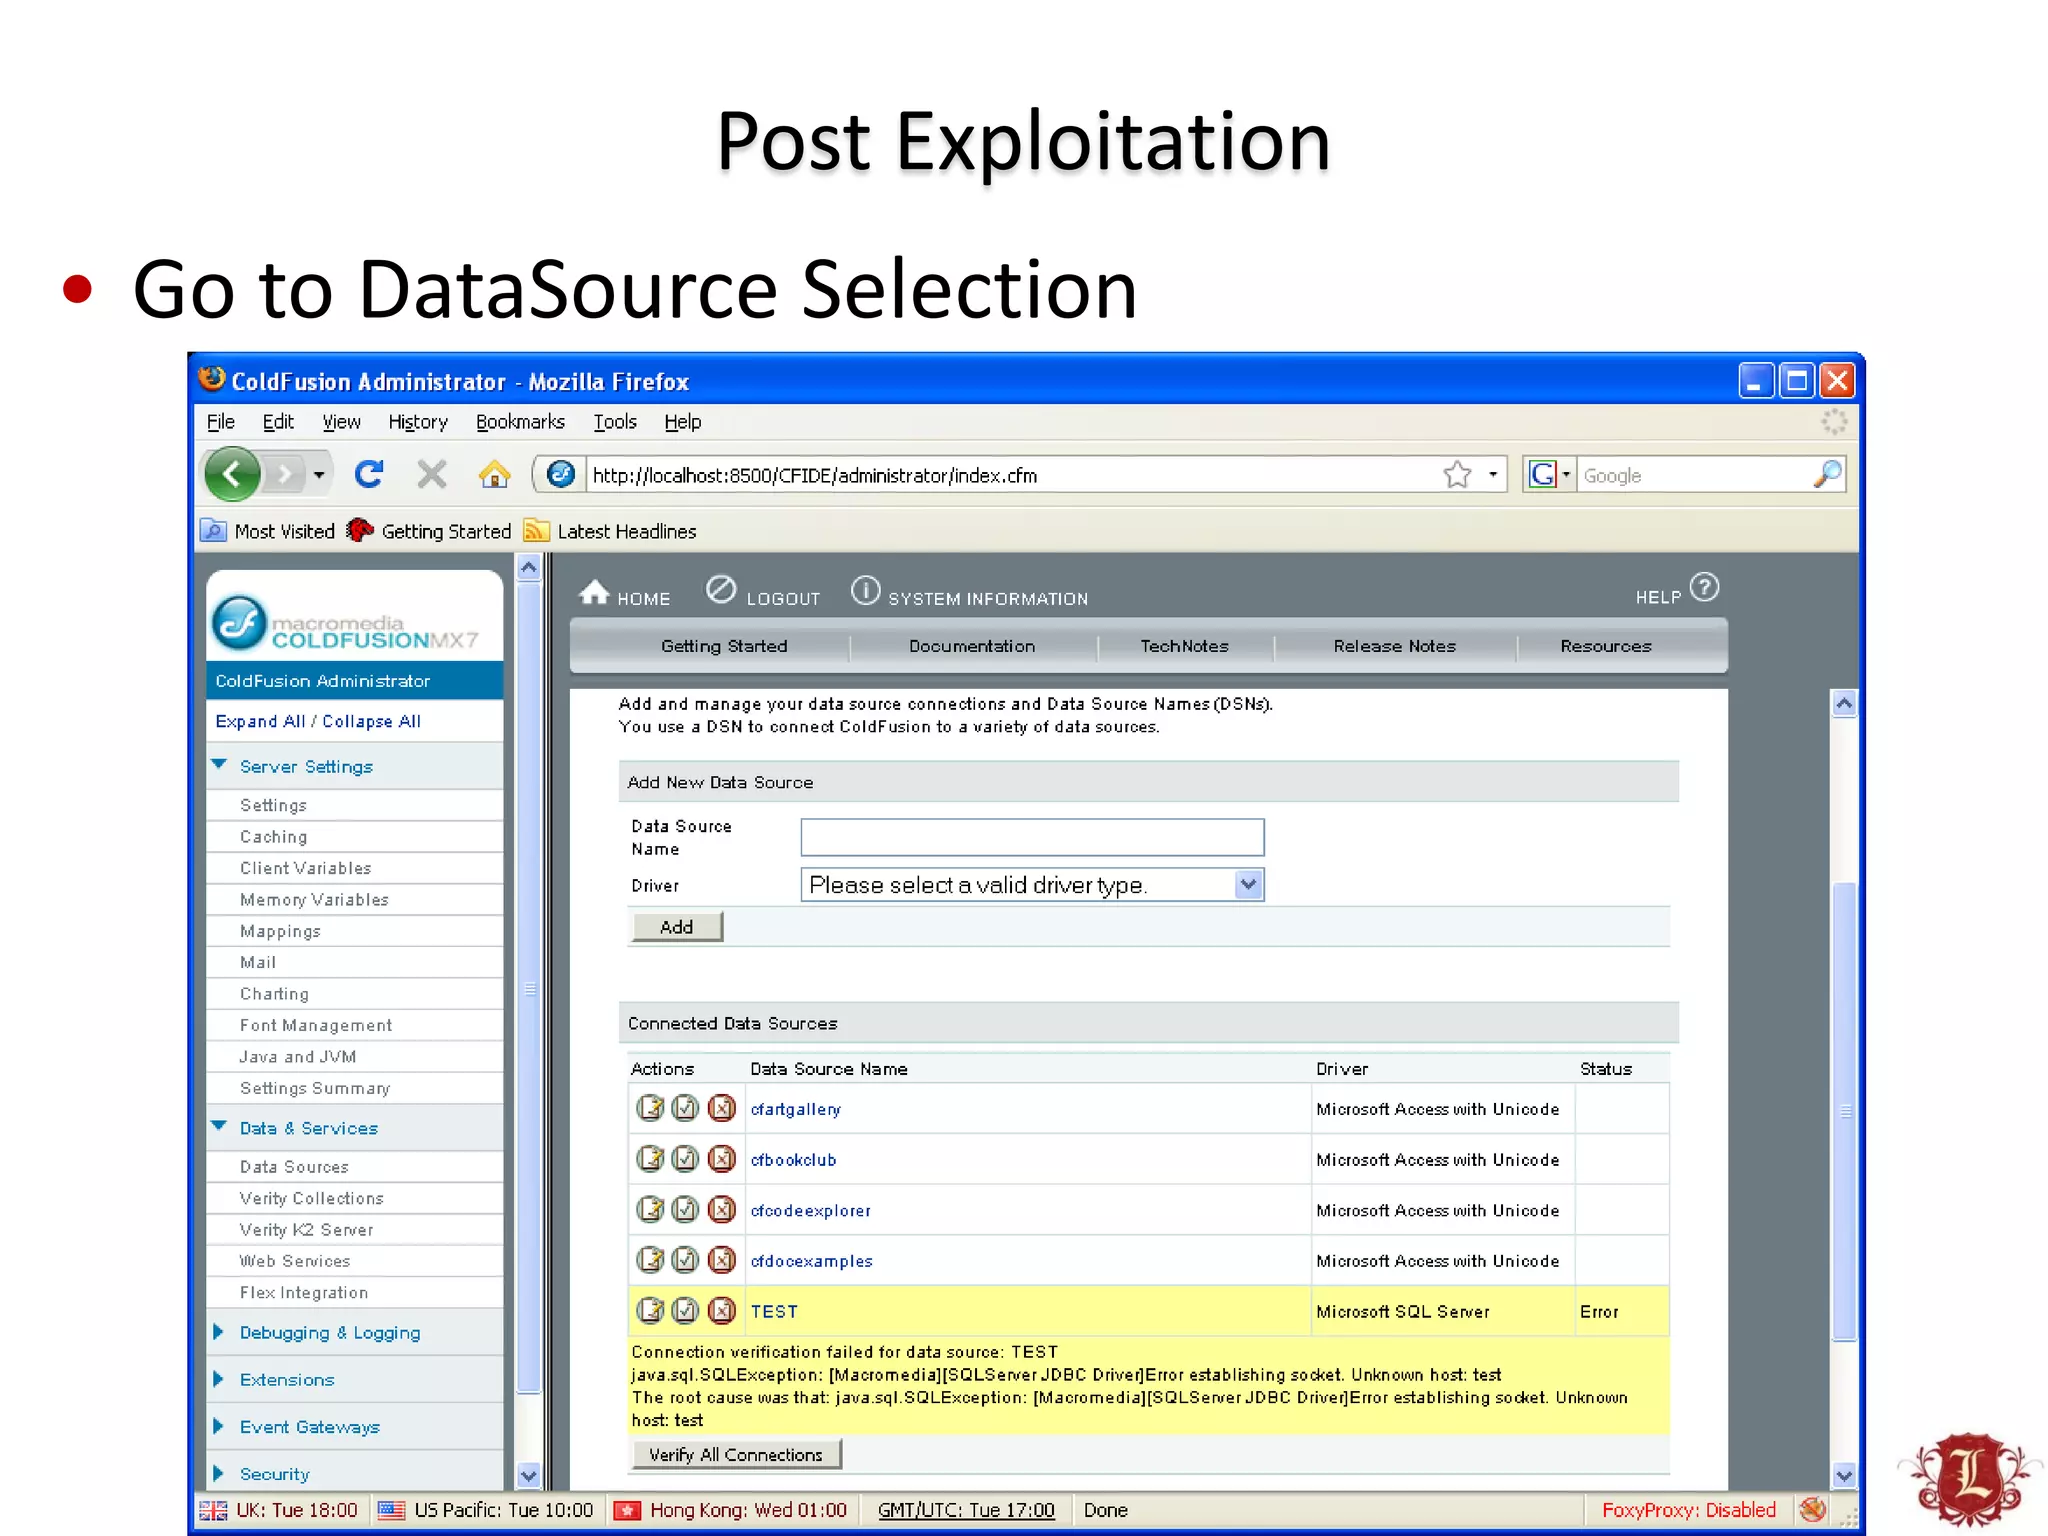The width and height of the screenshot is (2048, 1536).
Task: Click the LOGOUT icon
Action: (x=721, y=590)
